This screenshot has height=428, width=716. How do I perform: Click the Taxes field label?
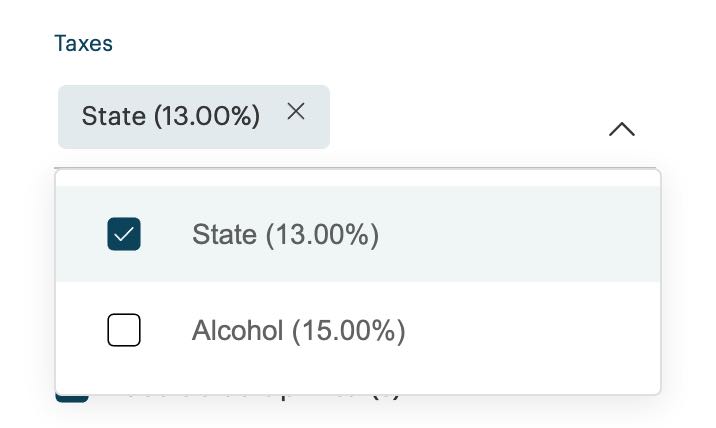83,43
